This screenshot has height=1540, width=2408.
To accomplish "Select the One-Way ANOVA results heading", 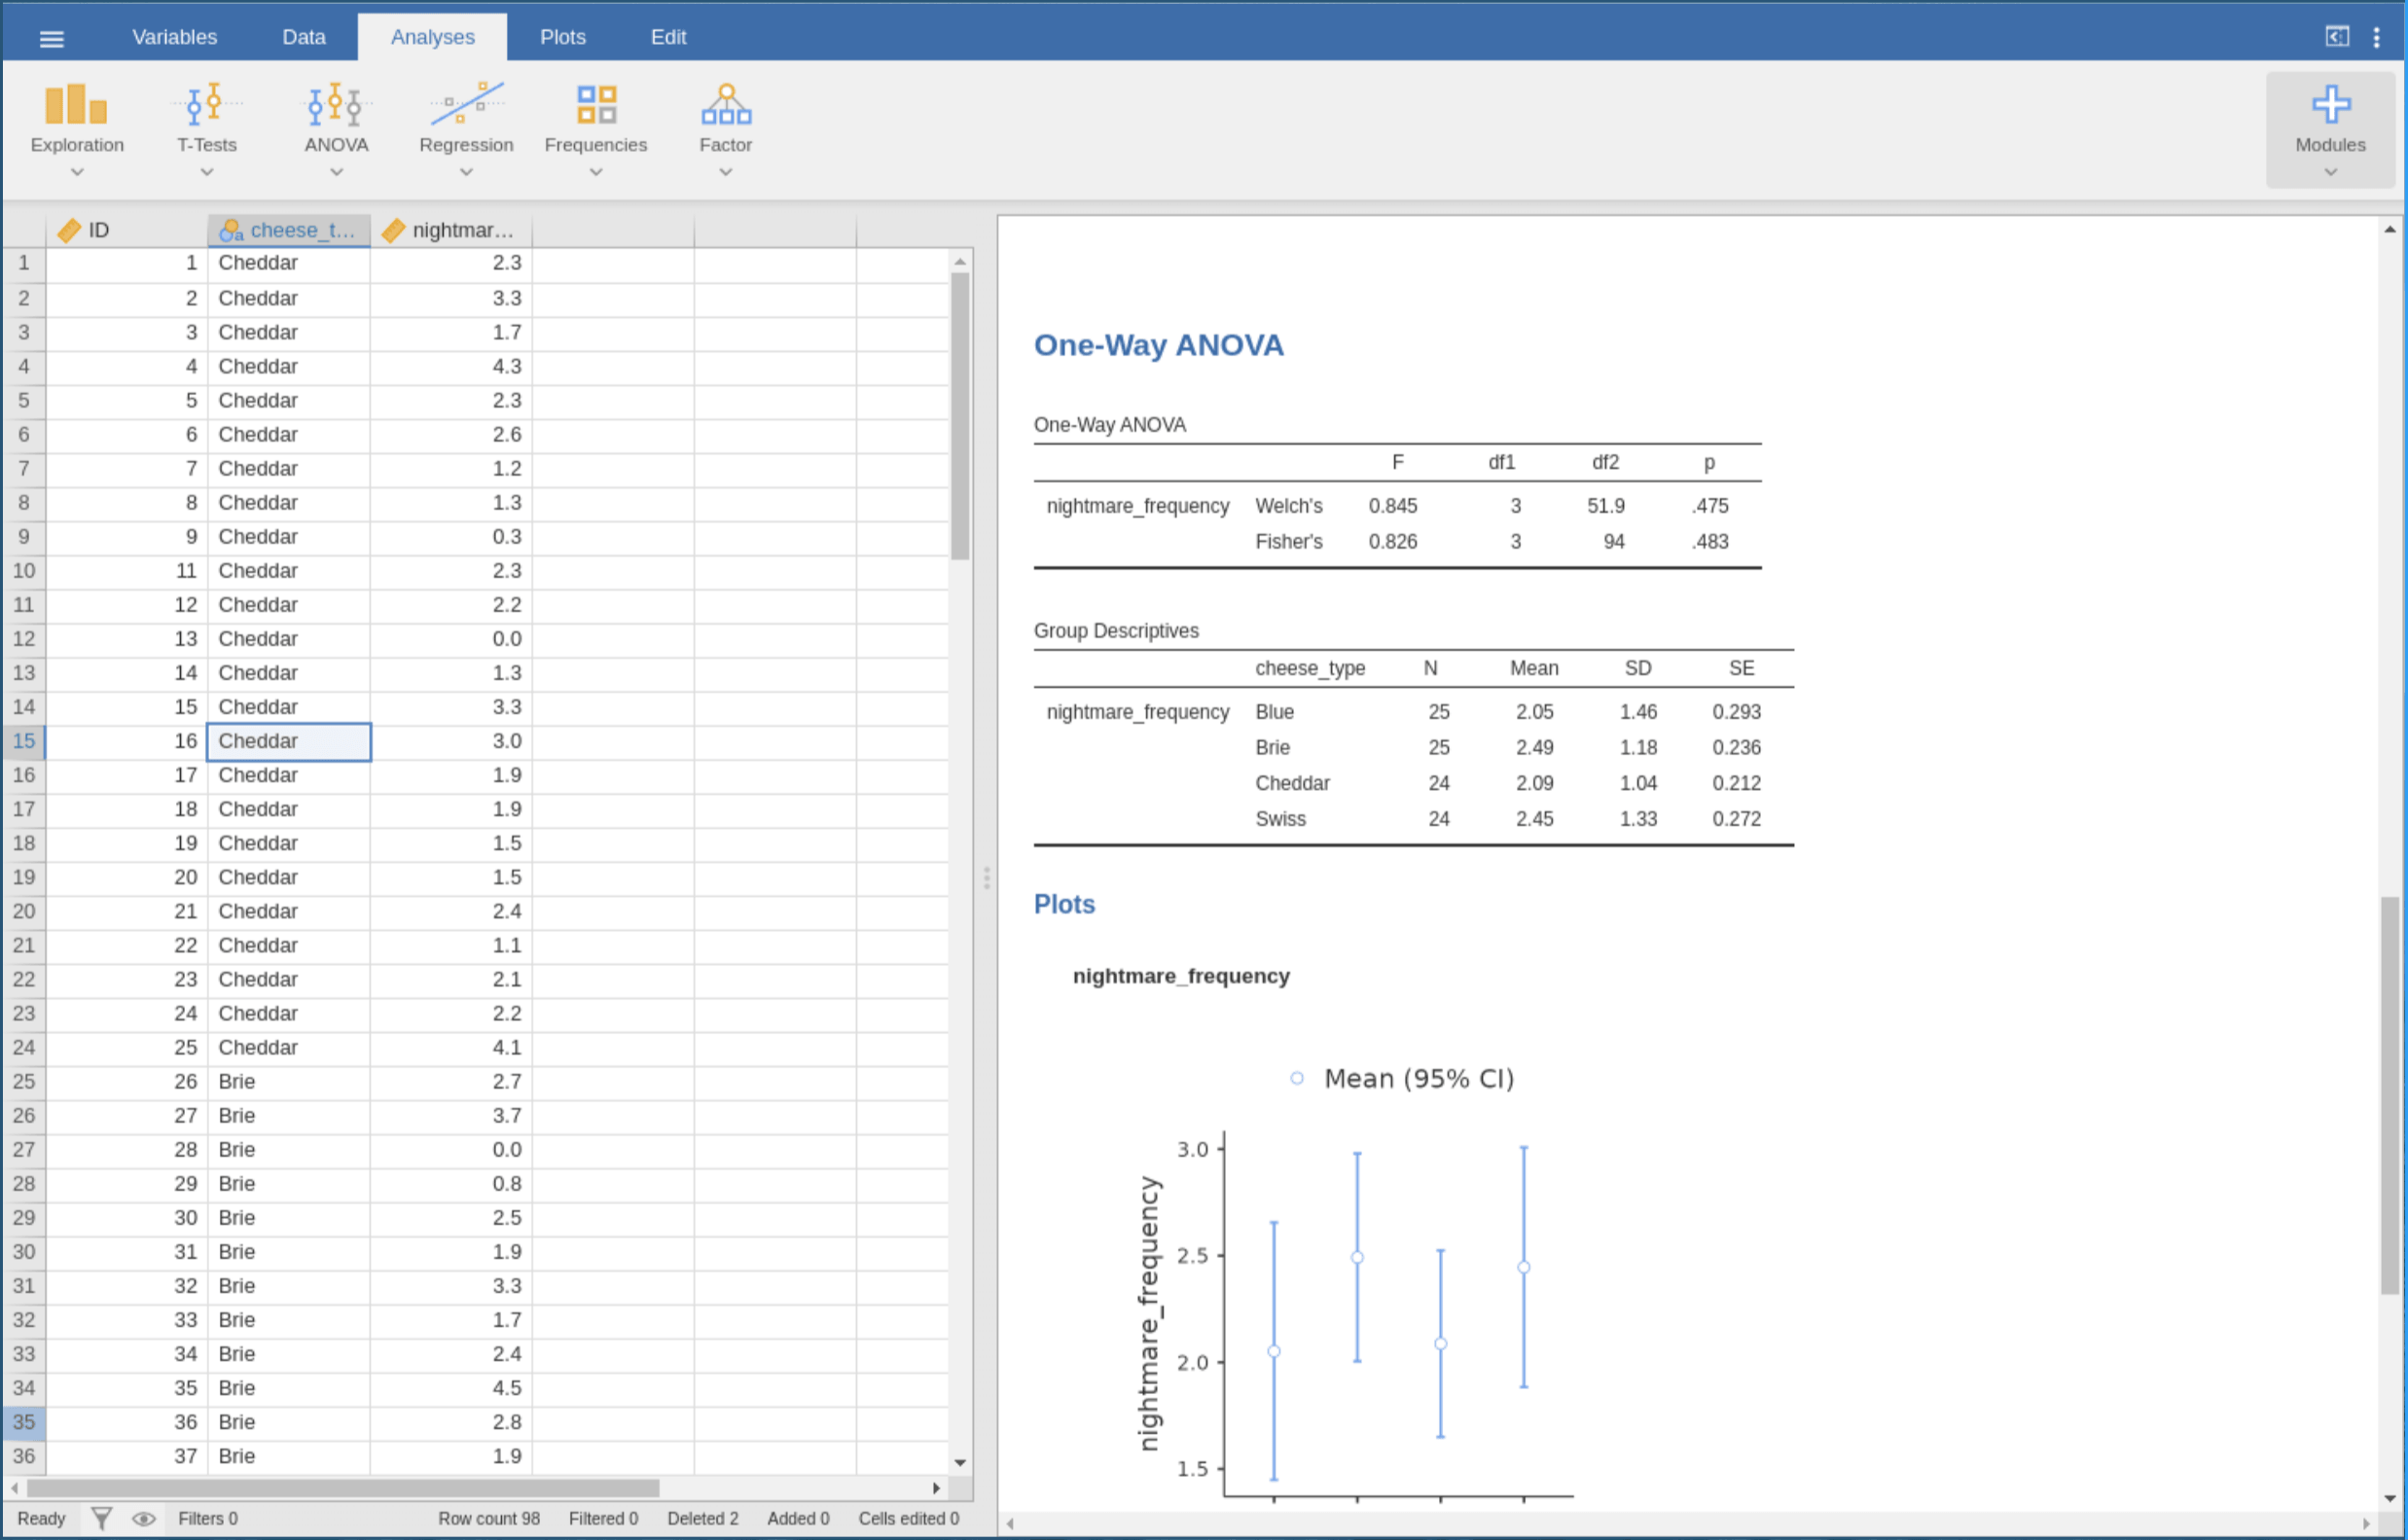I will (x=1158, y=345).
